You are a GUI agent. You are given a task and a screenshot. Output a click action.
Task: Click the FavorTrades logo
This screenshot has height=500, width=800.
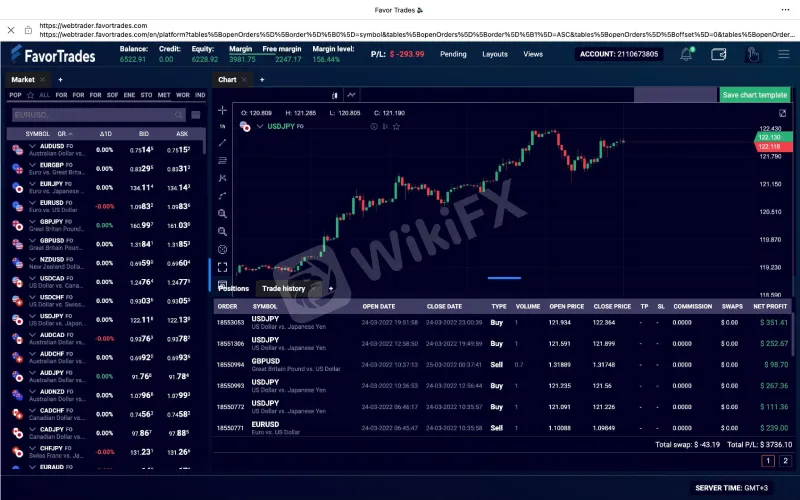click(53, 55)
